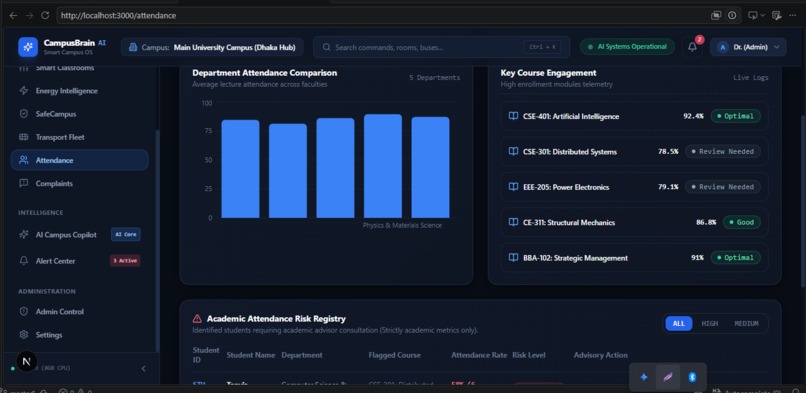The image size is (806, 393).
Task: Click the Next.js N dev tools badge
Action: point(27,362)
